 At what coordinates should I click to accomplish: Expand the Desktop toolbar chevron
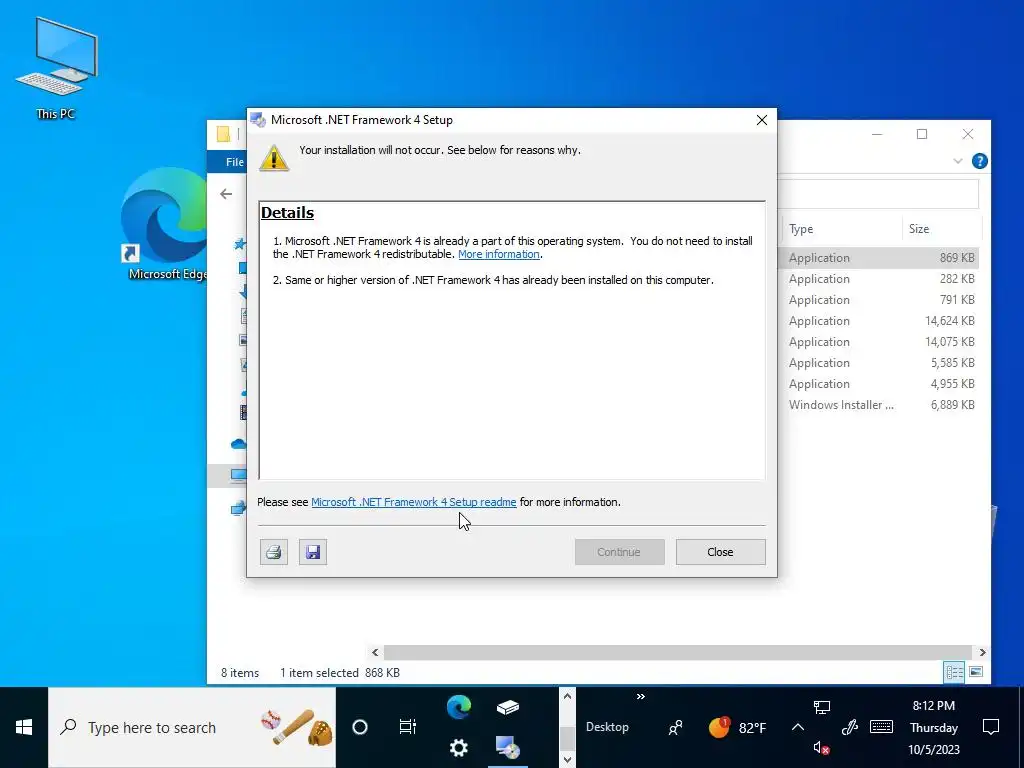click(x=641, y=697)
